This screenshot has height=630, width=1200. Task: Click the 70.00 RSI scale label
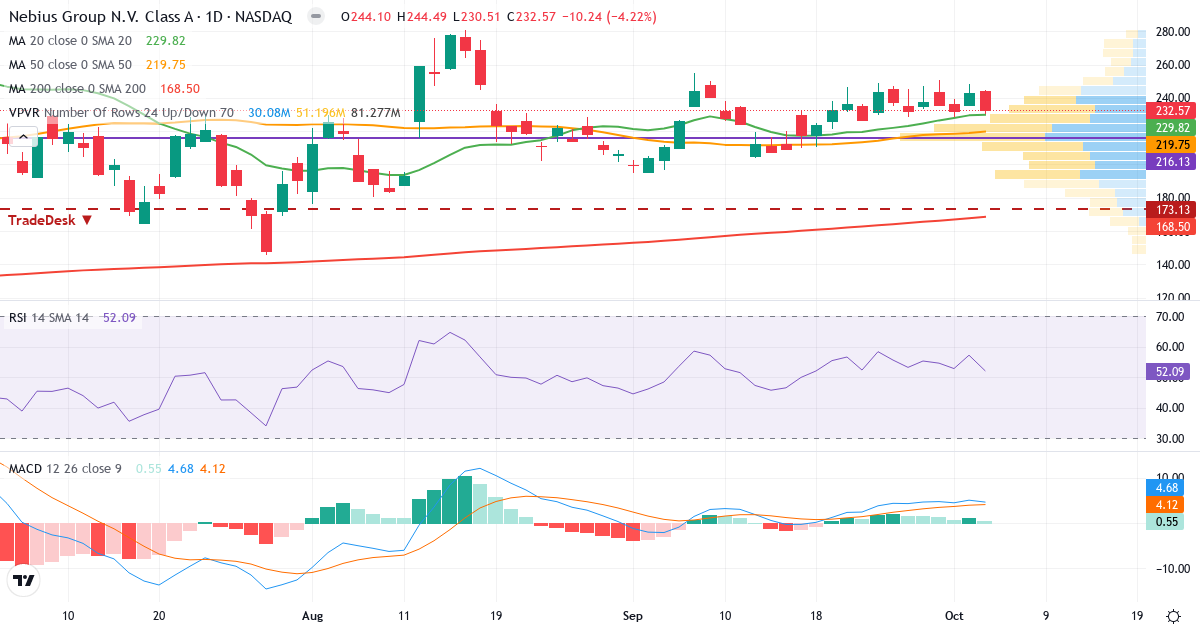click(1172, 317)
